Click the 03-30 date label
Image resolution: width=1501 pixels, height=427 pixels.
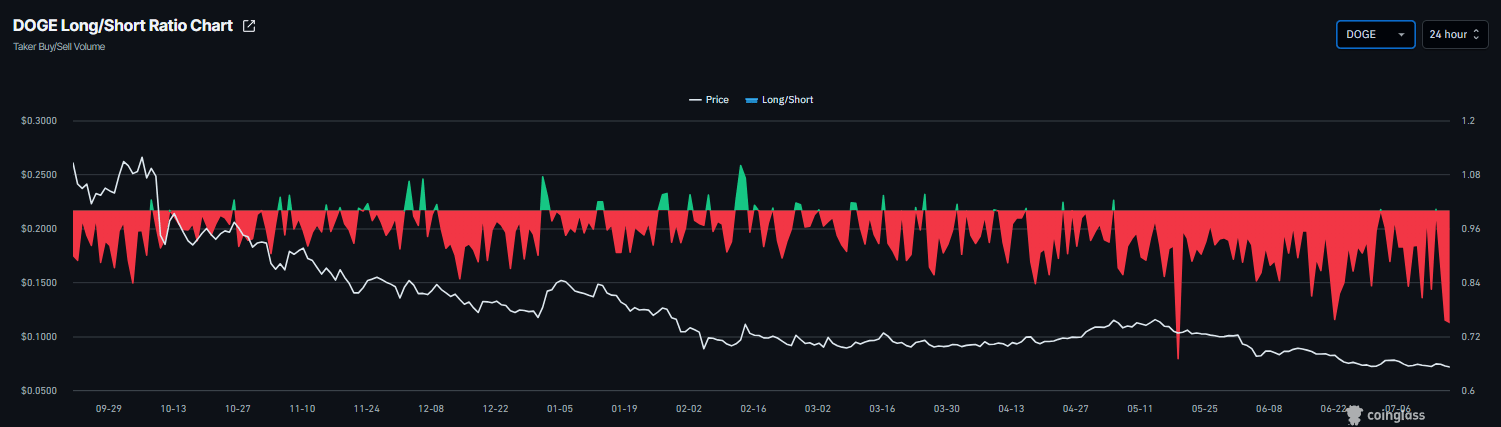coord(947,409)
